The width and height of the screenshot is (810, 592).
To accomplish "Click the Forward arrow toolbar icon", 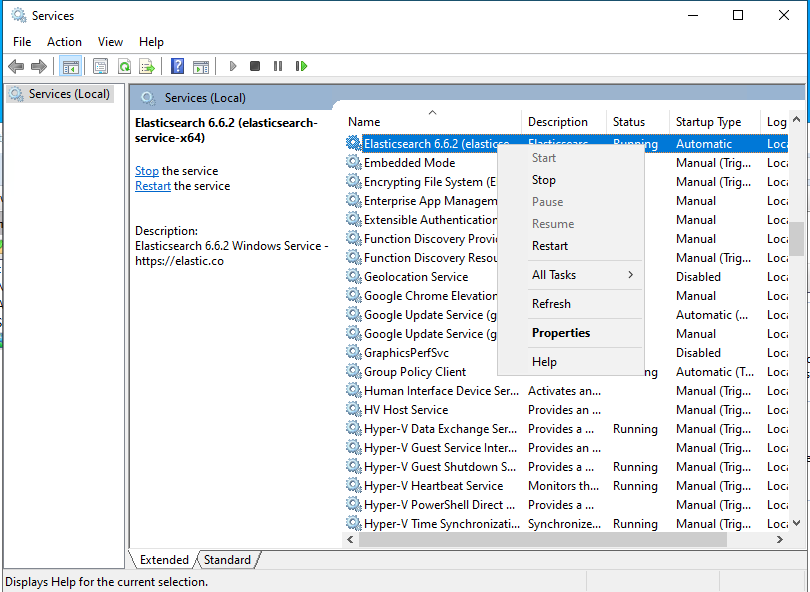I will click(39, 66).
